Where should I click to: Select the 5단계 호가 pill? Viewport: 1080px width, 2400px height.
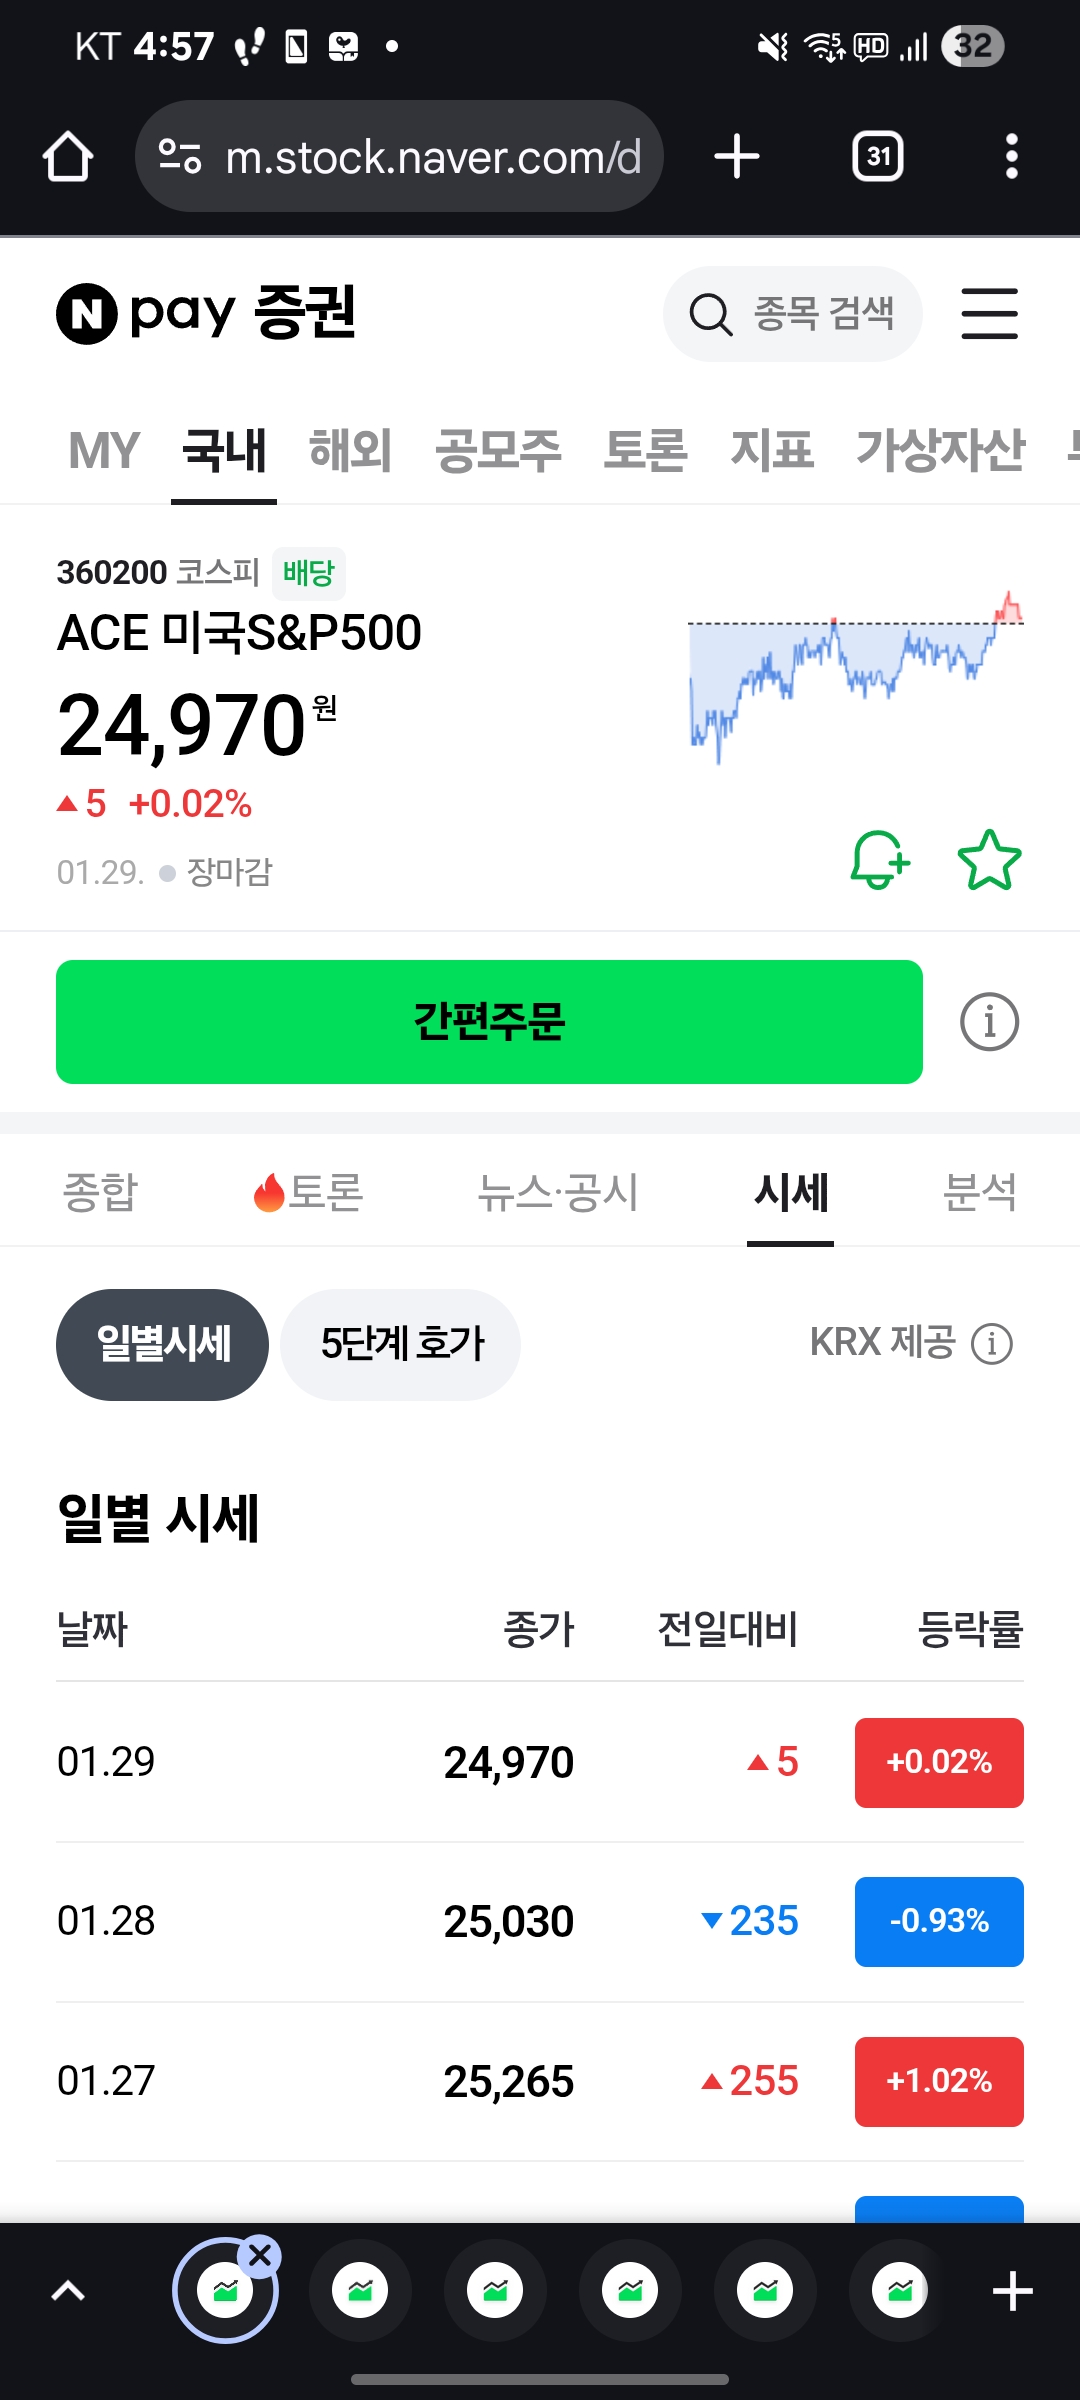point(400,1344)
